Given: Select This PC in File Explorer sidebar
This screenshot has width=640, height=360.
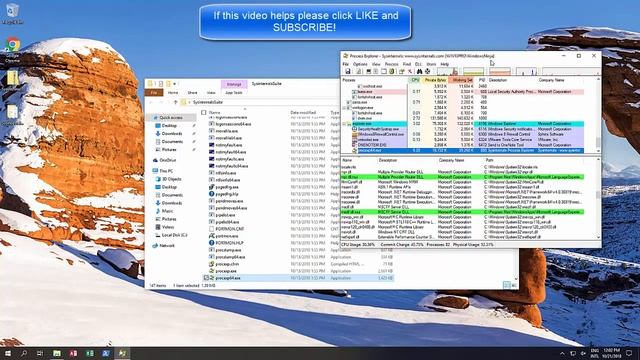Looking at the screenshot, I should pos(166,171).
